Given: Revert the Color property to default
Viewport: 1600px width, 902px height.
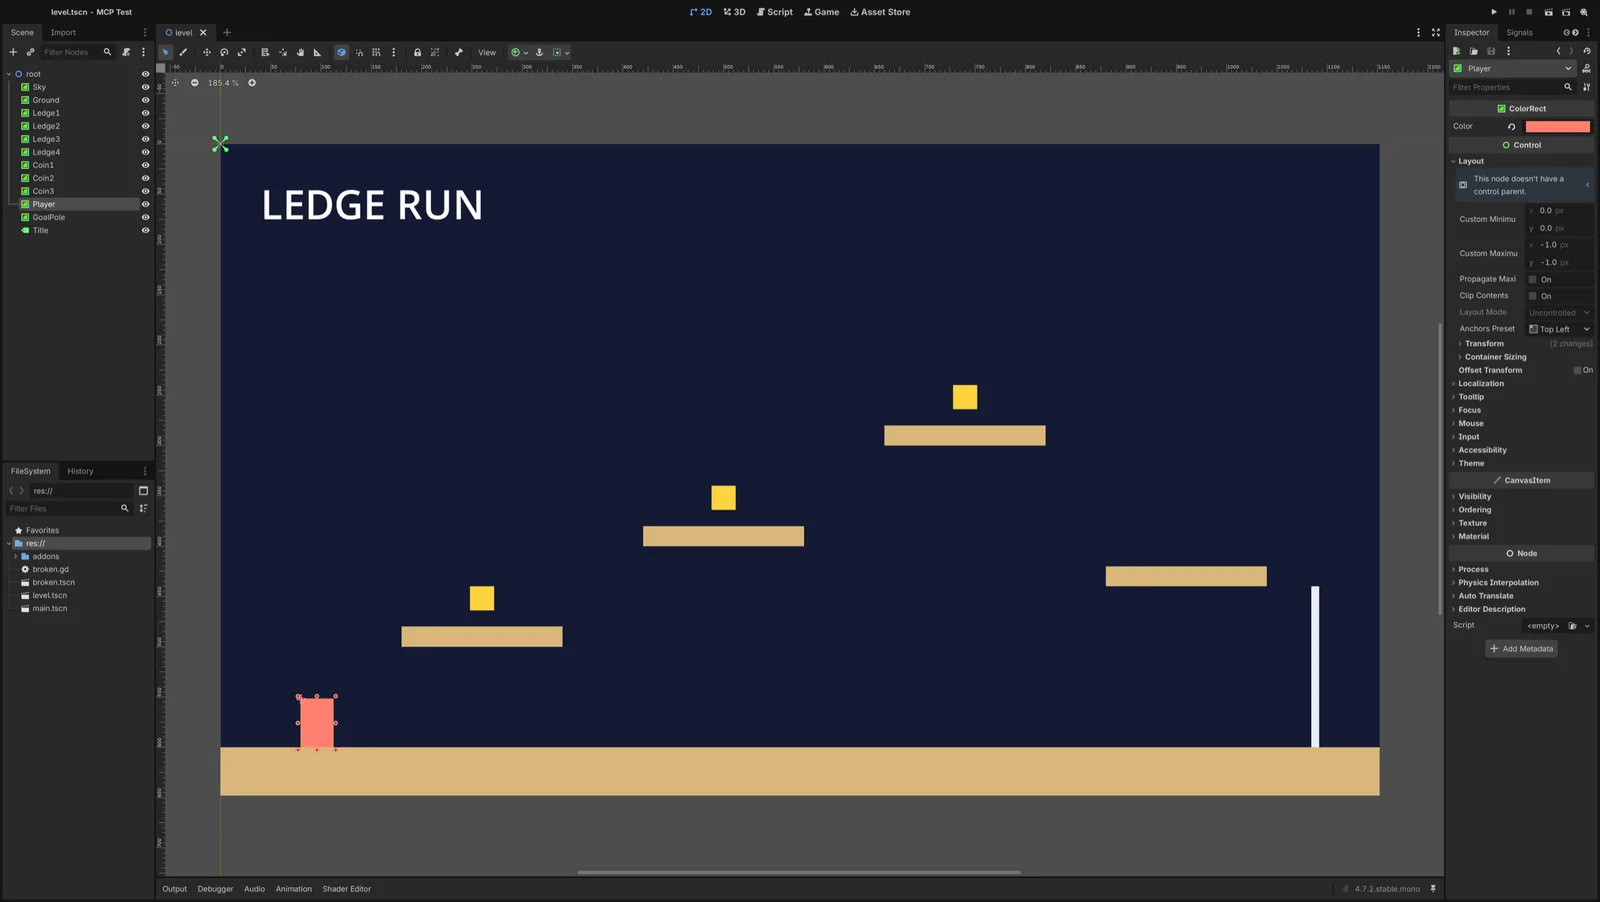Looking at the screenshot, I should click(x=1511, y=126).
